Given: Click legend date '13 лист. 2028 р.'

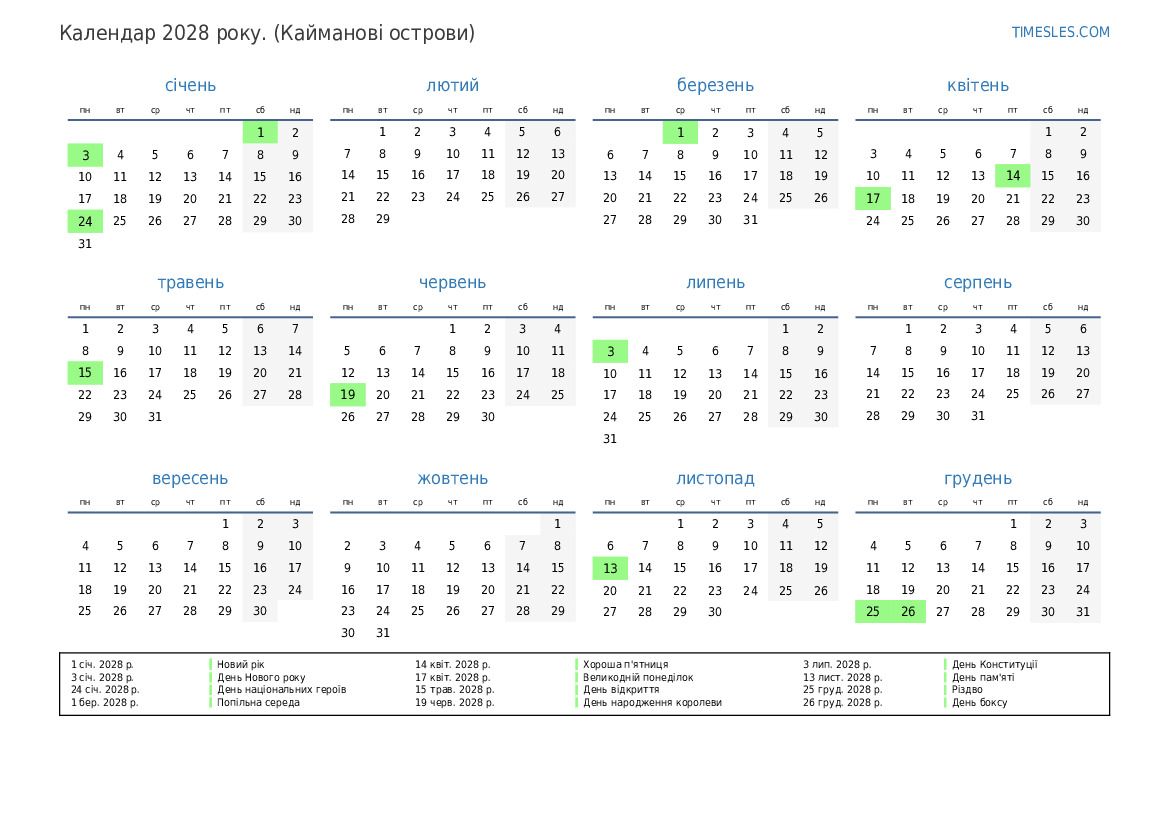Looking at the screenshot, I should pyautogui.click(x=842, y=678).
